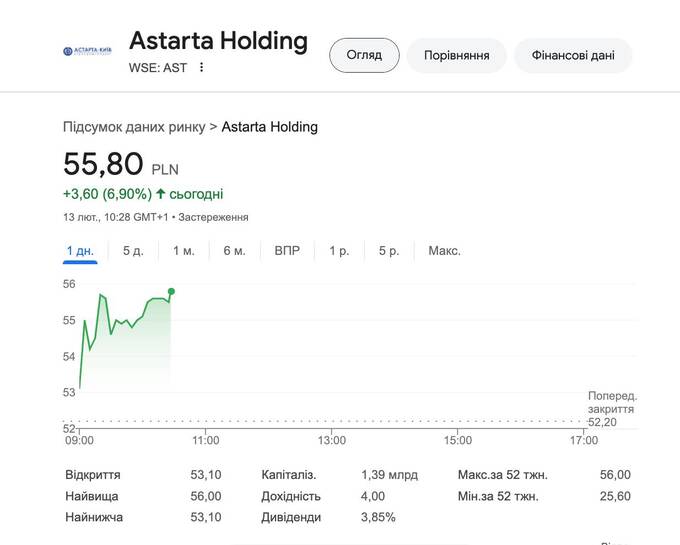This screenshot has width=680, height=545.
Task: Click the Поперед. закриття 52,20 label
Action: (612, 408)
